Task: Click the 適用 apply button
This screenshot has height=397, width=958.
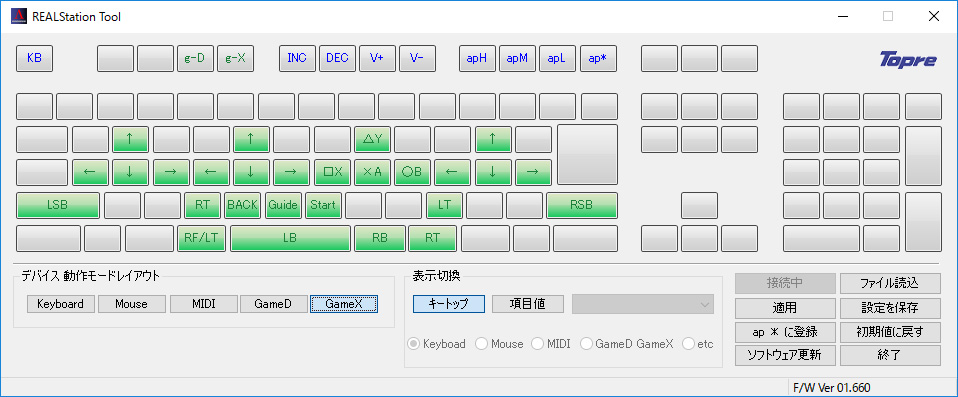Action: tap(784, 308)
